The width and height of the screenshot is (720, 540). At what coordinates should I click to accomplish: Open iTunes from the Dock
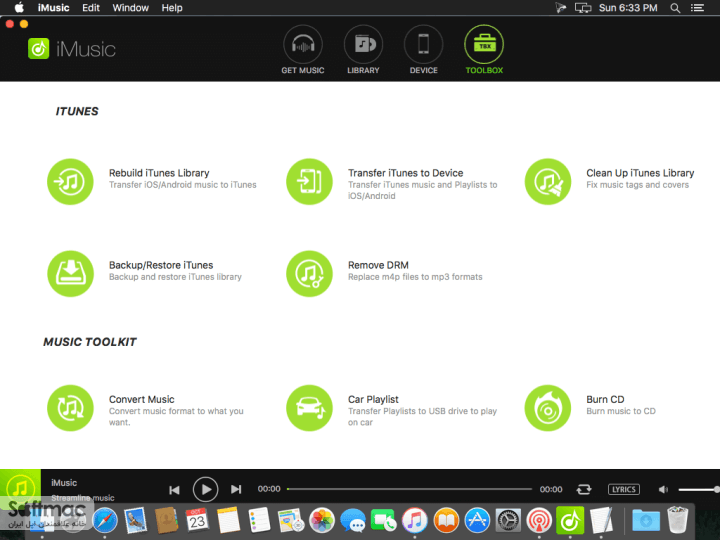[x=414, y=521]
